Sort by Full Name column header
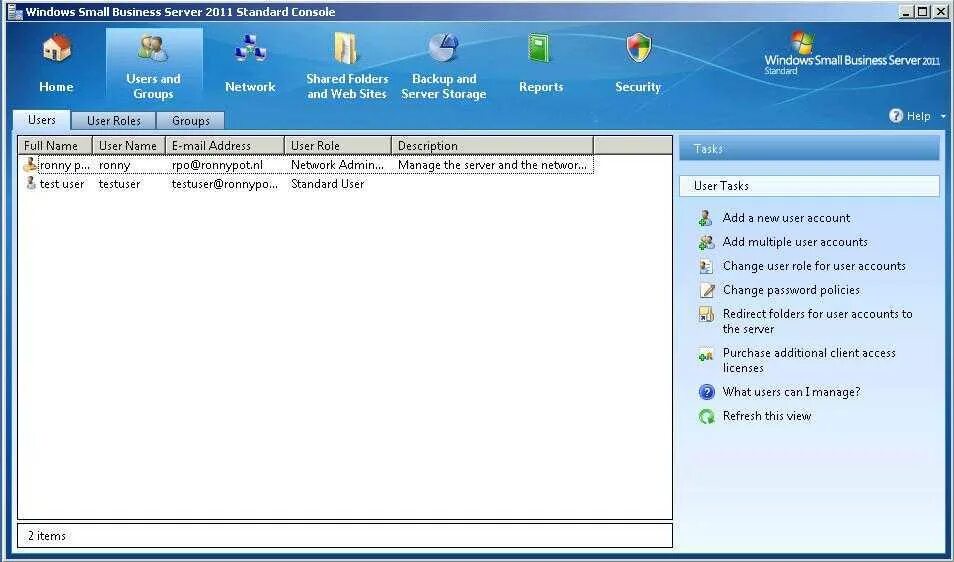The height and width of the screenshot is (562, 954). 55,146
